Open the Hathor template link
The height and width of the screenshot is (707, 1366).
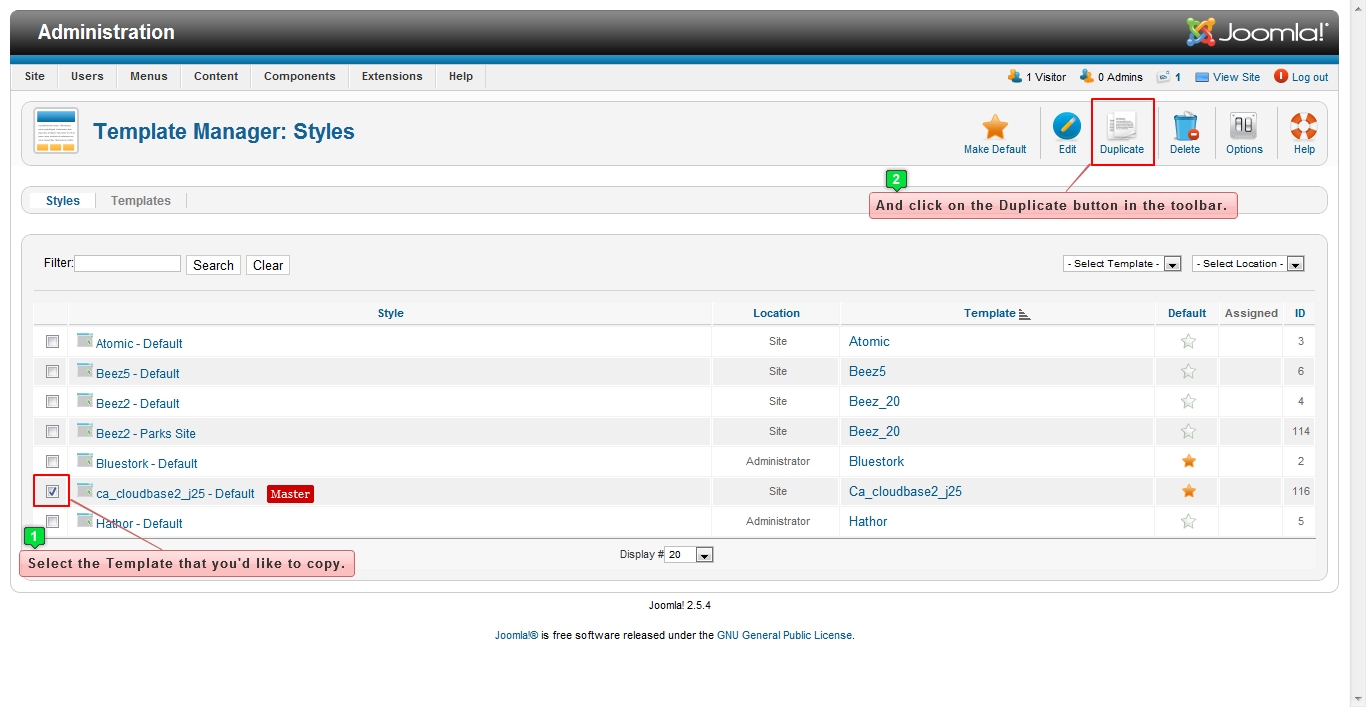point(868,521)
